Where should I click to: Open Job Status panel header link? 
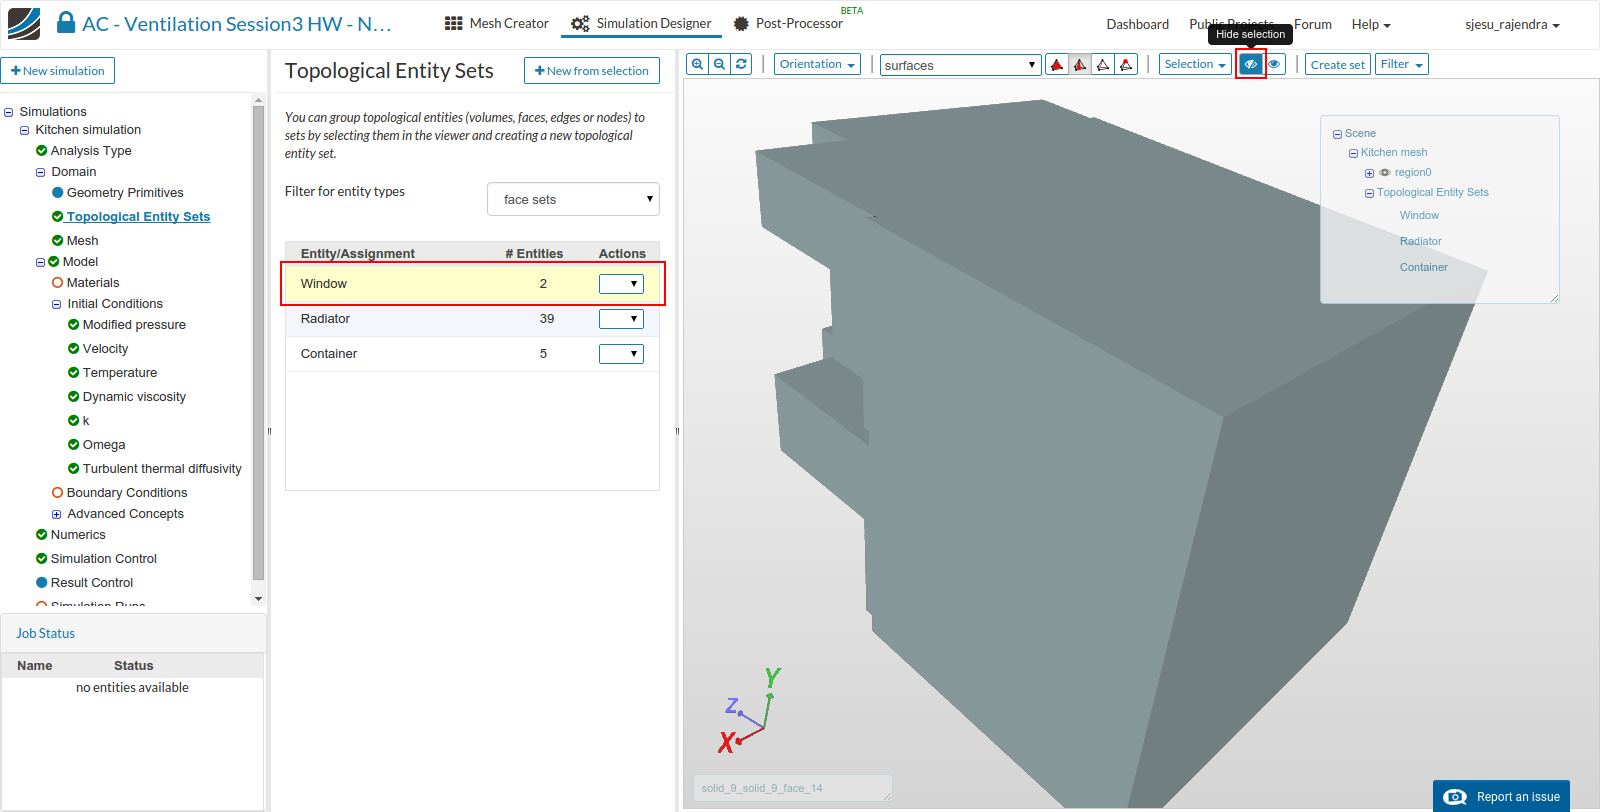45,634
